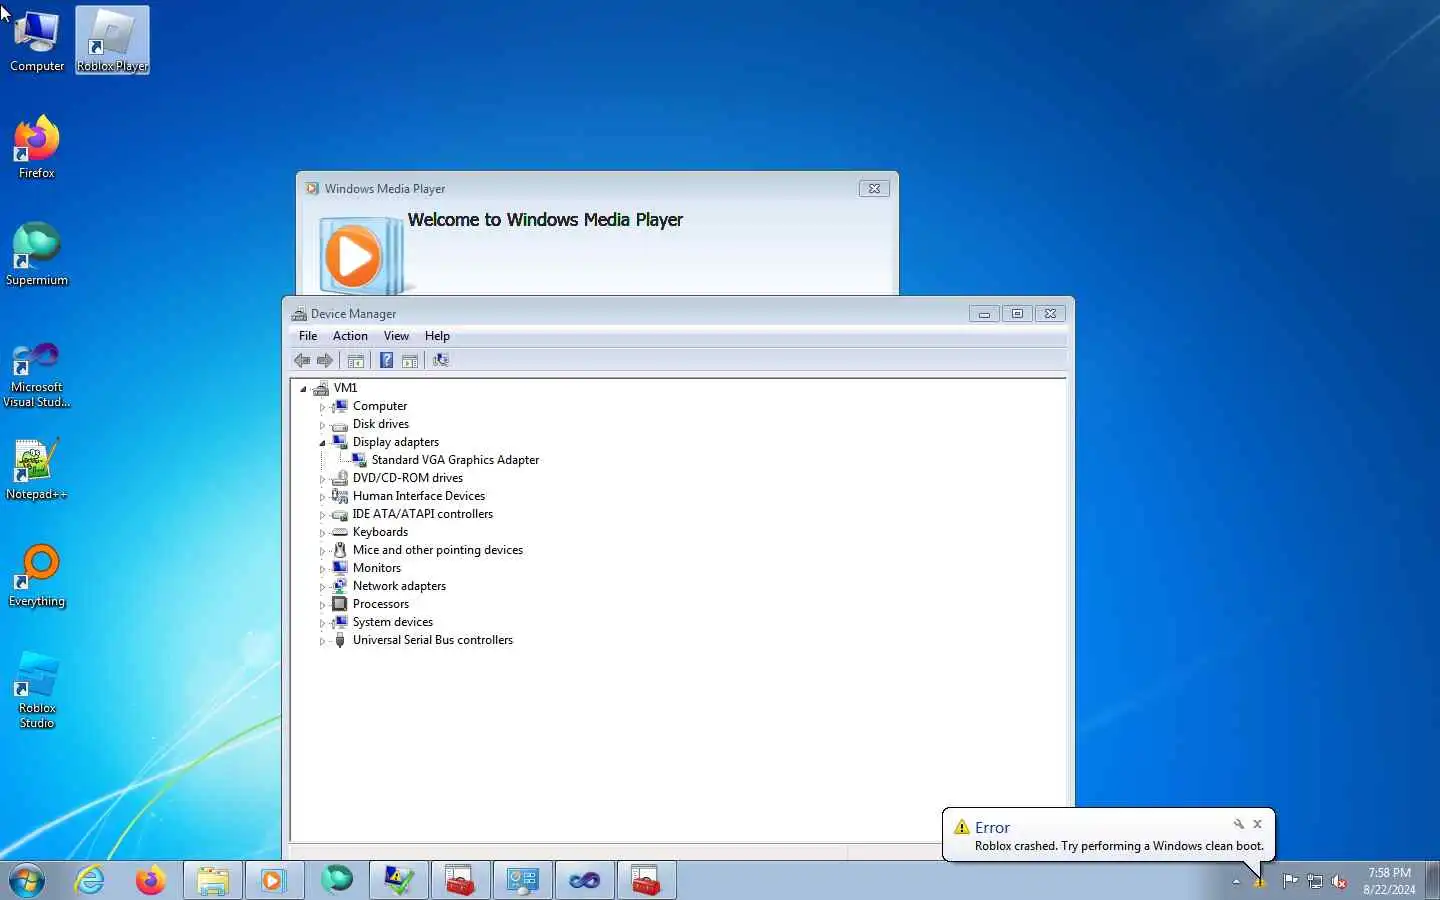This screenshot has width=1440, height=900.
Task: Select the Everything desktop shortcut
Action: point(37,576)
